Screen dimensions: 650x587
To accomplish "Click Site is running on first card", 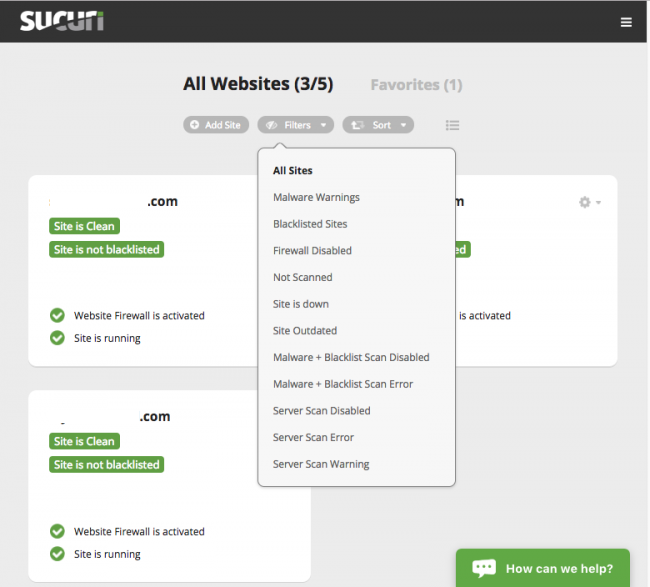I will pos(107,338).
